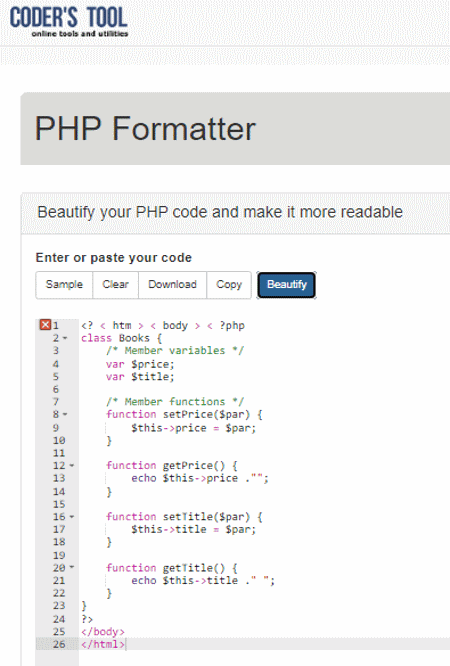Collapse the class Books fold arrow on line 2
450x666 pixels.
(65, 338)
